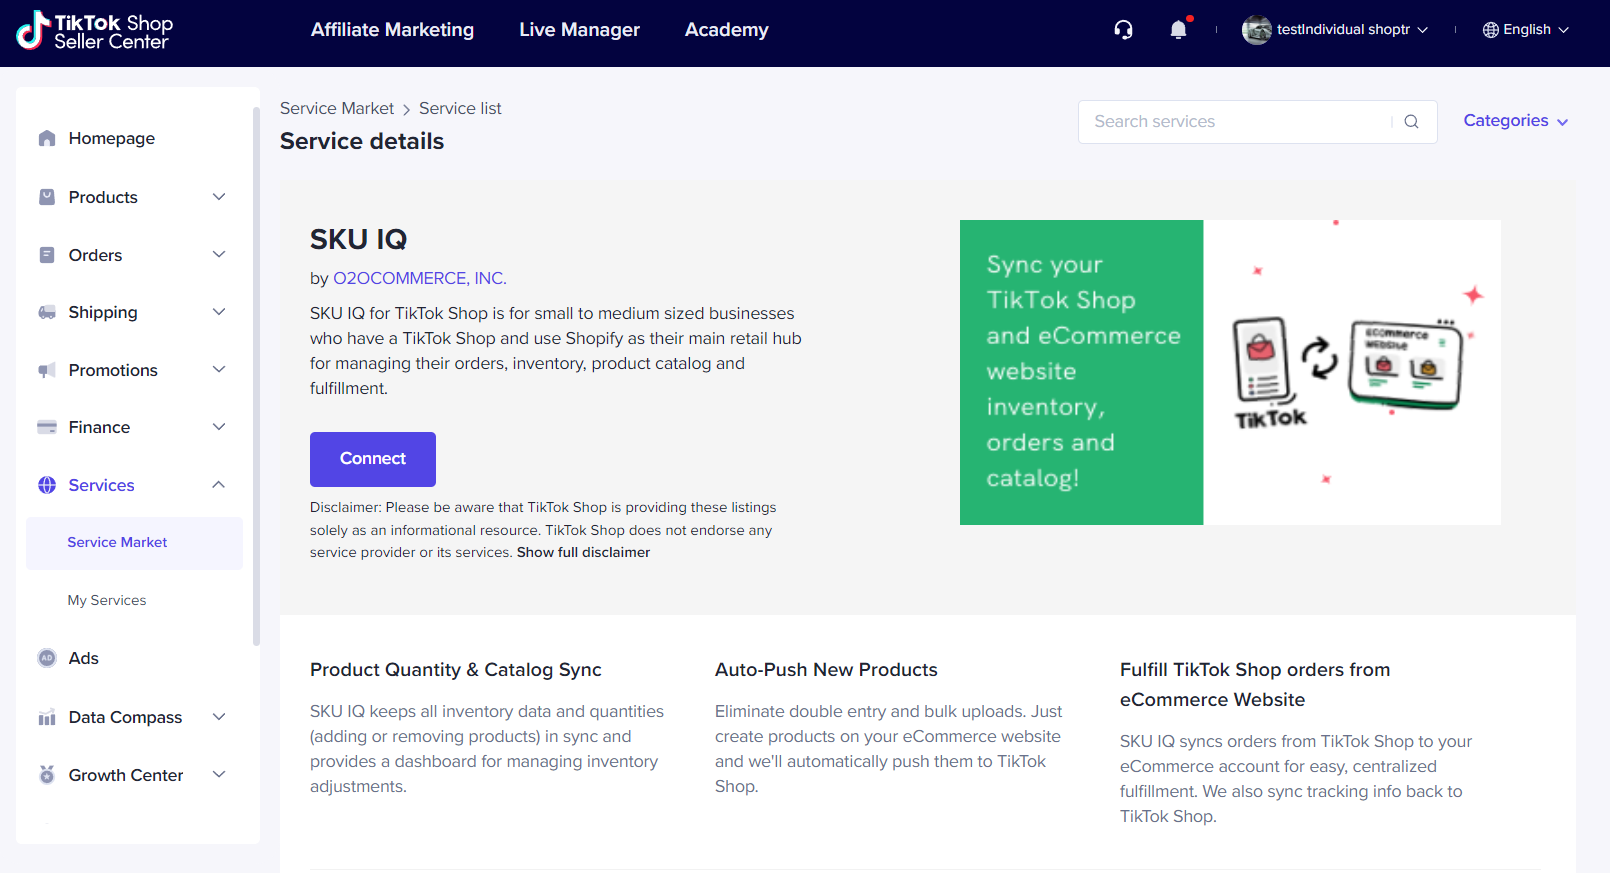The image size is (1610, 873).
Task: Open the testIndividual shoptr account menu
Action: coord(1335,30)
